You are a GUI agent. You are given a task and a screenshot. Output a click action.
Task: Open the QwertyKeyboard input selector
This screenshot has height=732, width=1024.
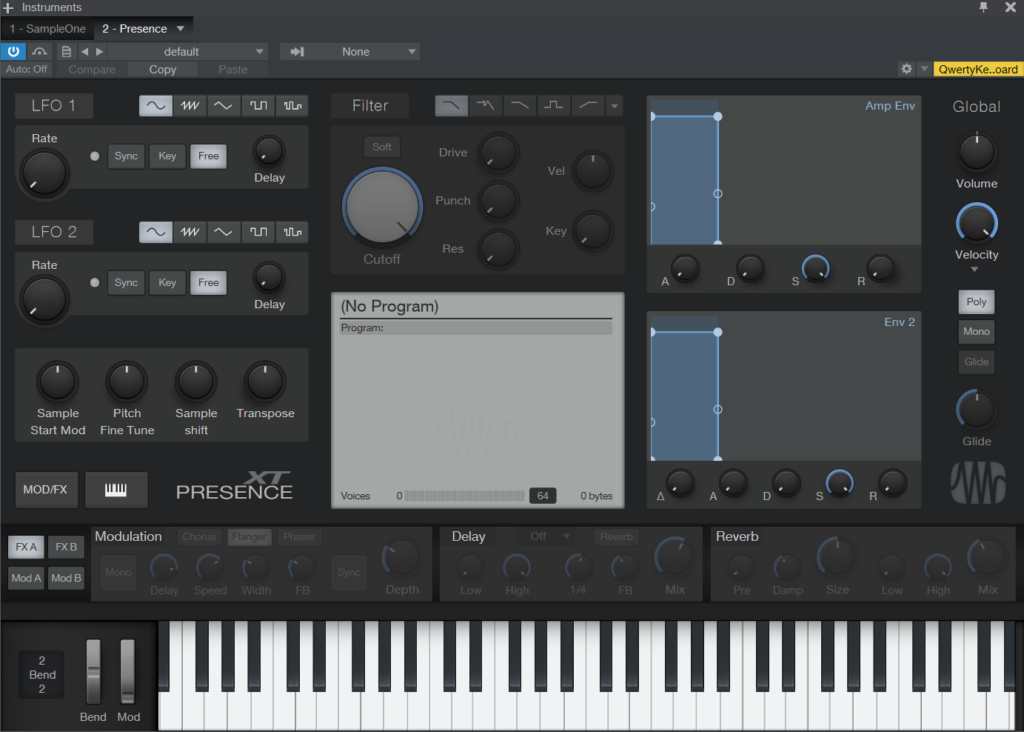(x=978, y=69)
